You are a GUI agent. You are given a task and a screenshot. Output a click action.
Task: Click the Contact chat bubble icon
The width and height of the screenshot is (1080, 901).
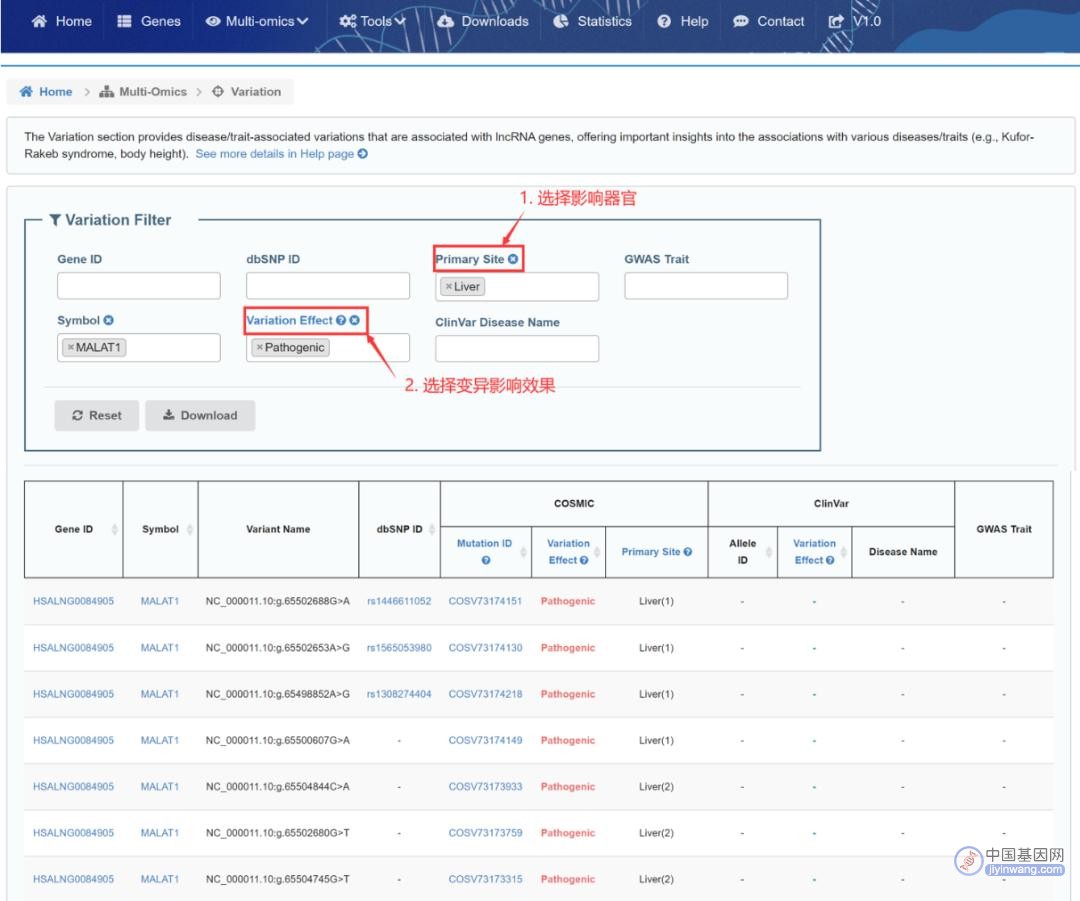pos(740,21)
